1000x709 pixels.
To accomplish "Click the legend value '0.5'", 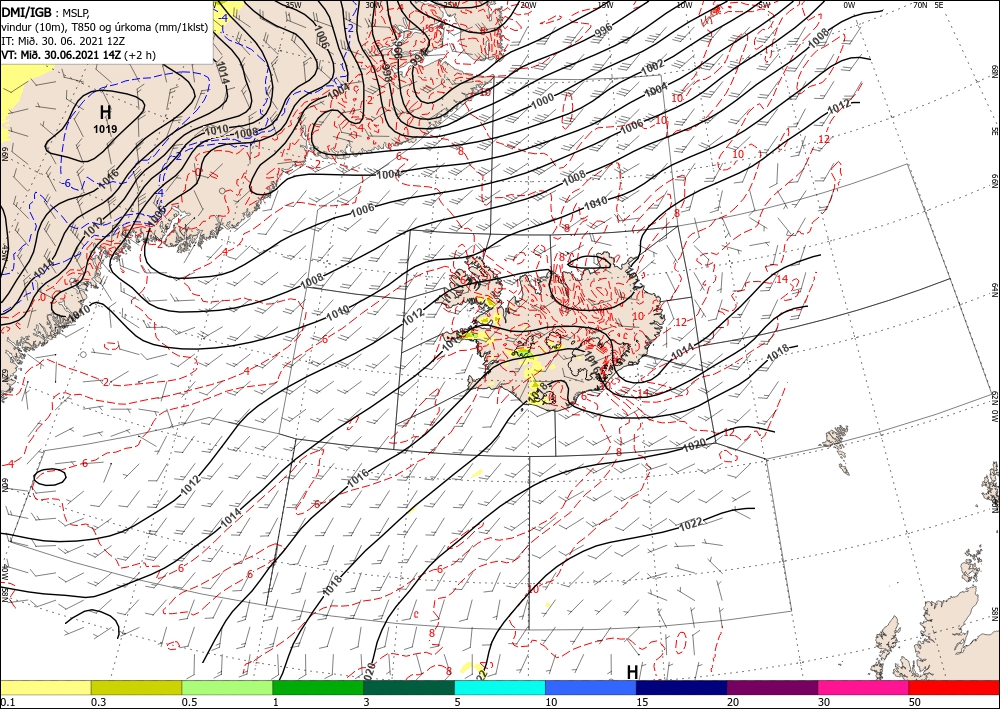I will pyautogui.click(x=189, y=702).
